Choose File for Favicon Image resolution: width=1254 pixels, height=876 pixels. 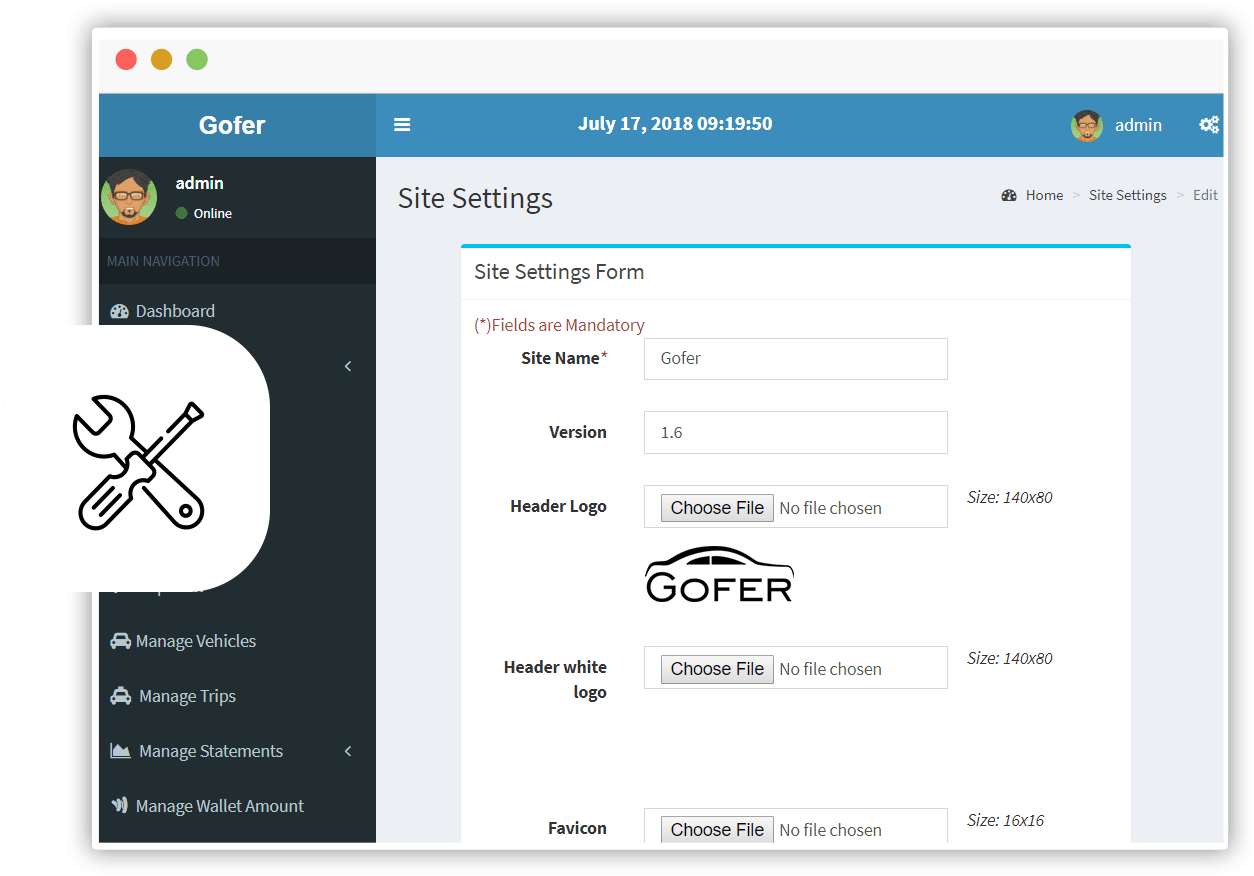[717, 830]
